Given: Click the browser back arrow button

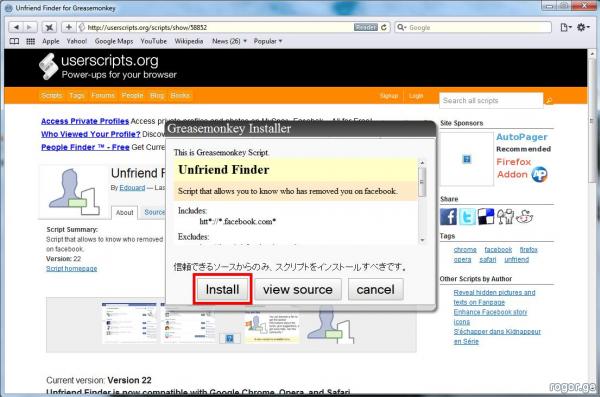Looking at the screenshot, I should click(16, 27).
